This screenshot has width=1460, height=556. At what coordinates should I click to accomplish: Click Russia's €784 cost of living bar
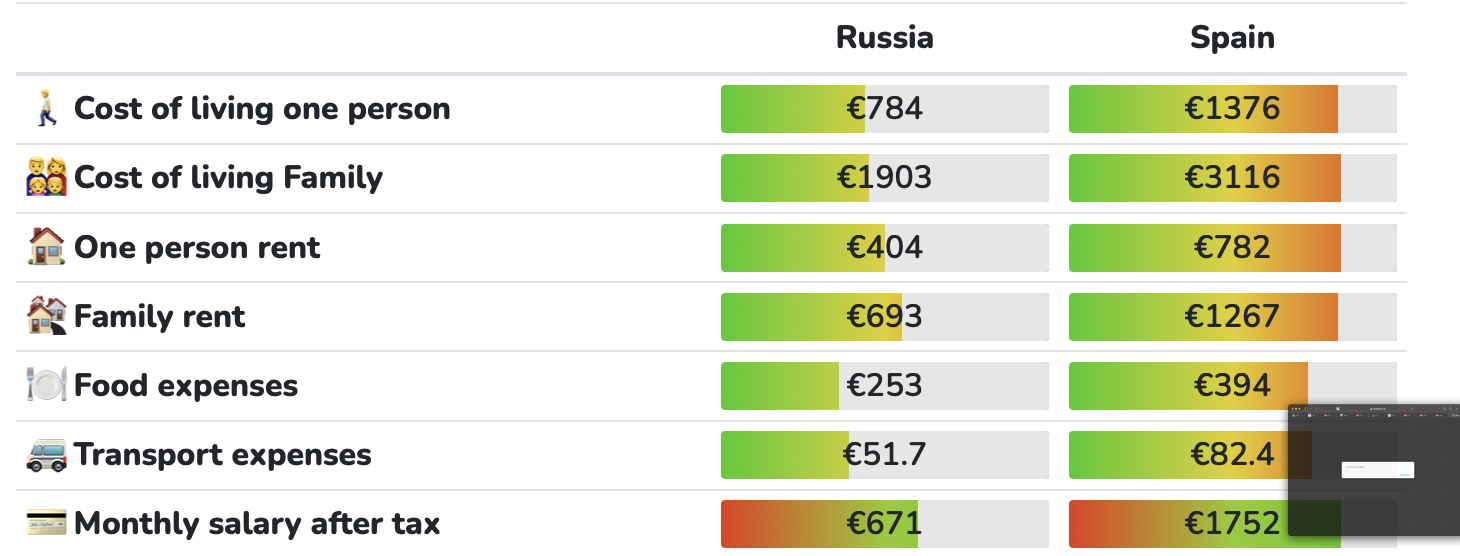pyautogui.click(x=884, y=109)
